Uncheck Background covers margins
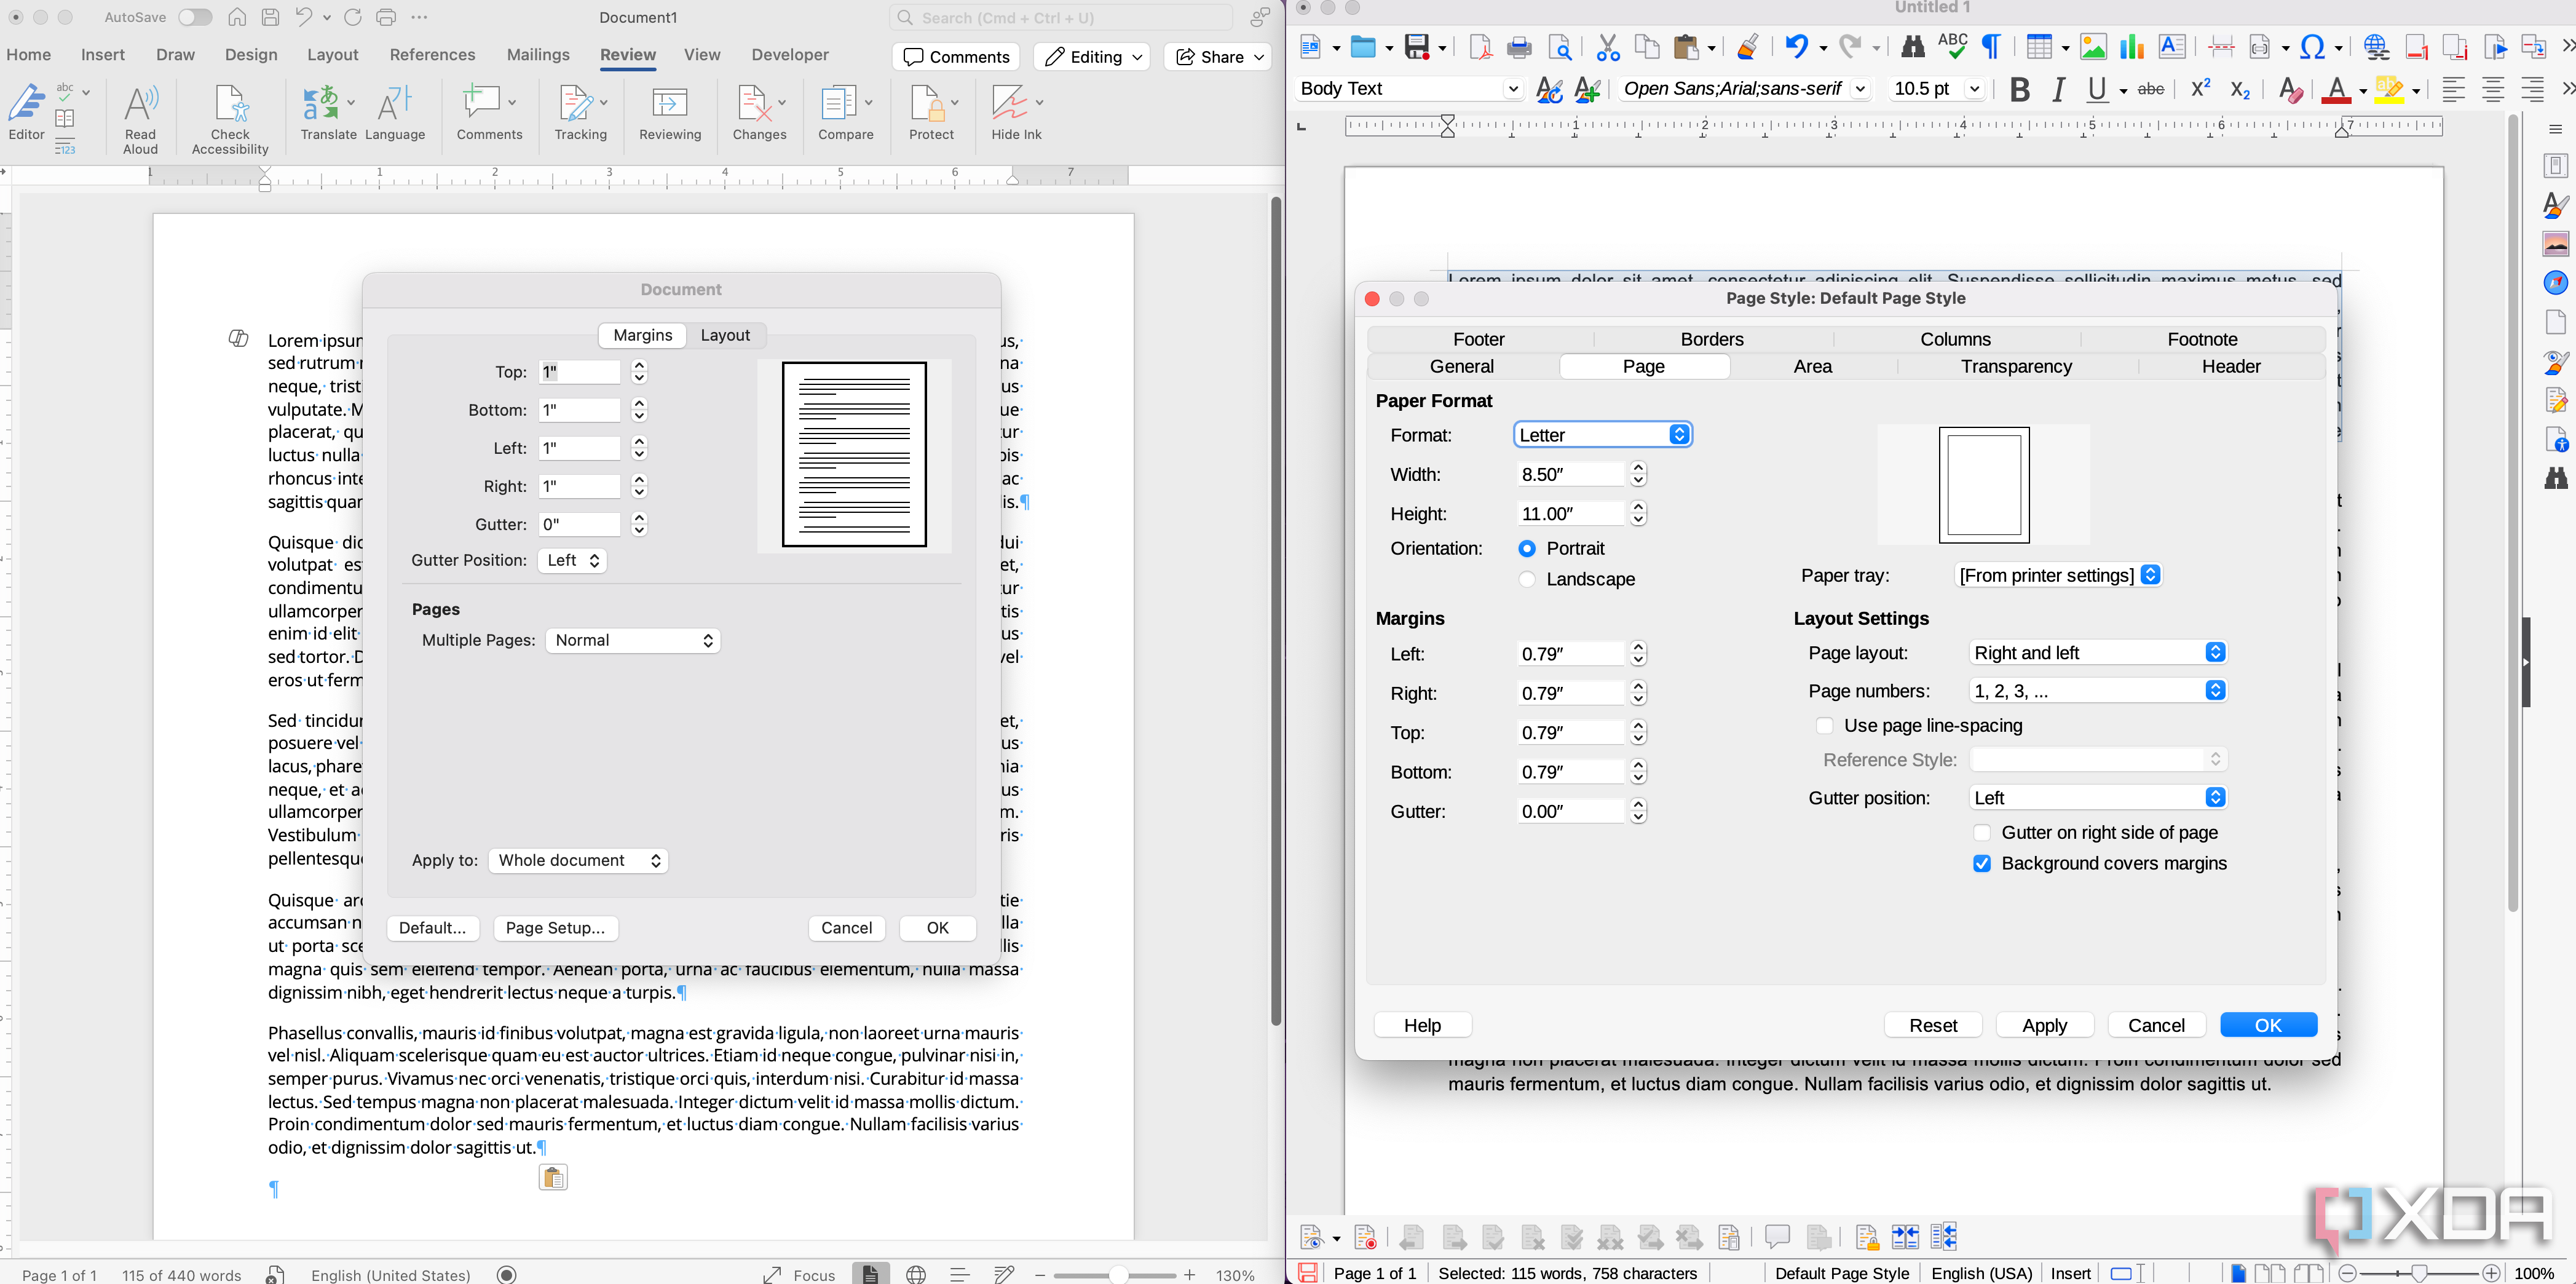The width and height of the screenshot is (2576, 1284). [x=1982, y=863]
